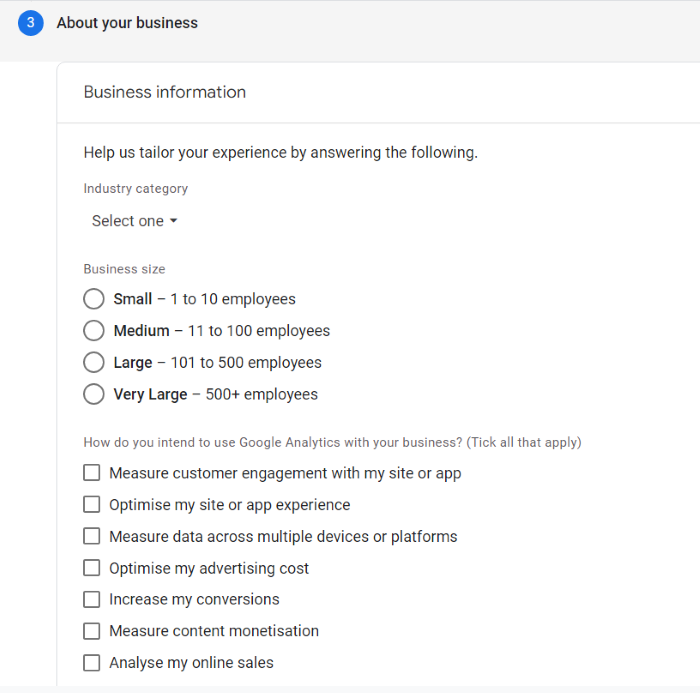700x693 pixels.
Task: Check the Measure content monetisation box
Action: [92, 631]
